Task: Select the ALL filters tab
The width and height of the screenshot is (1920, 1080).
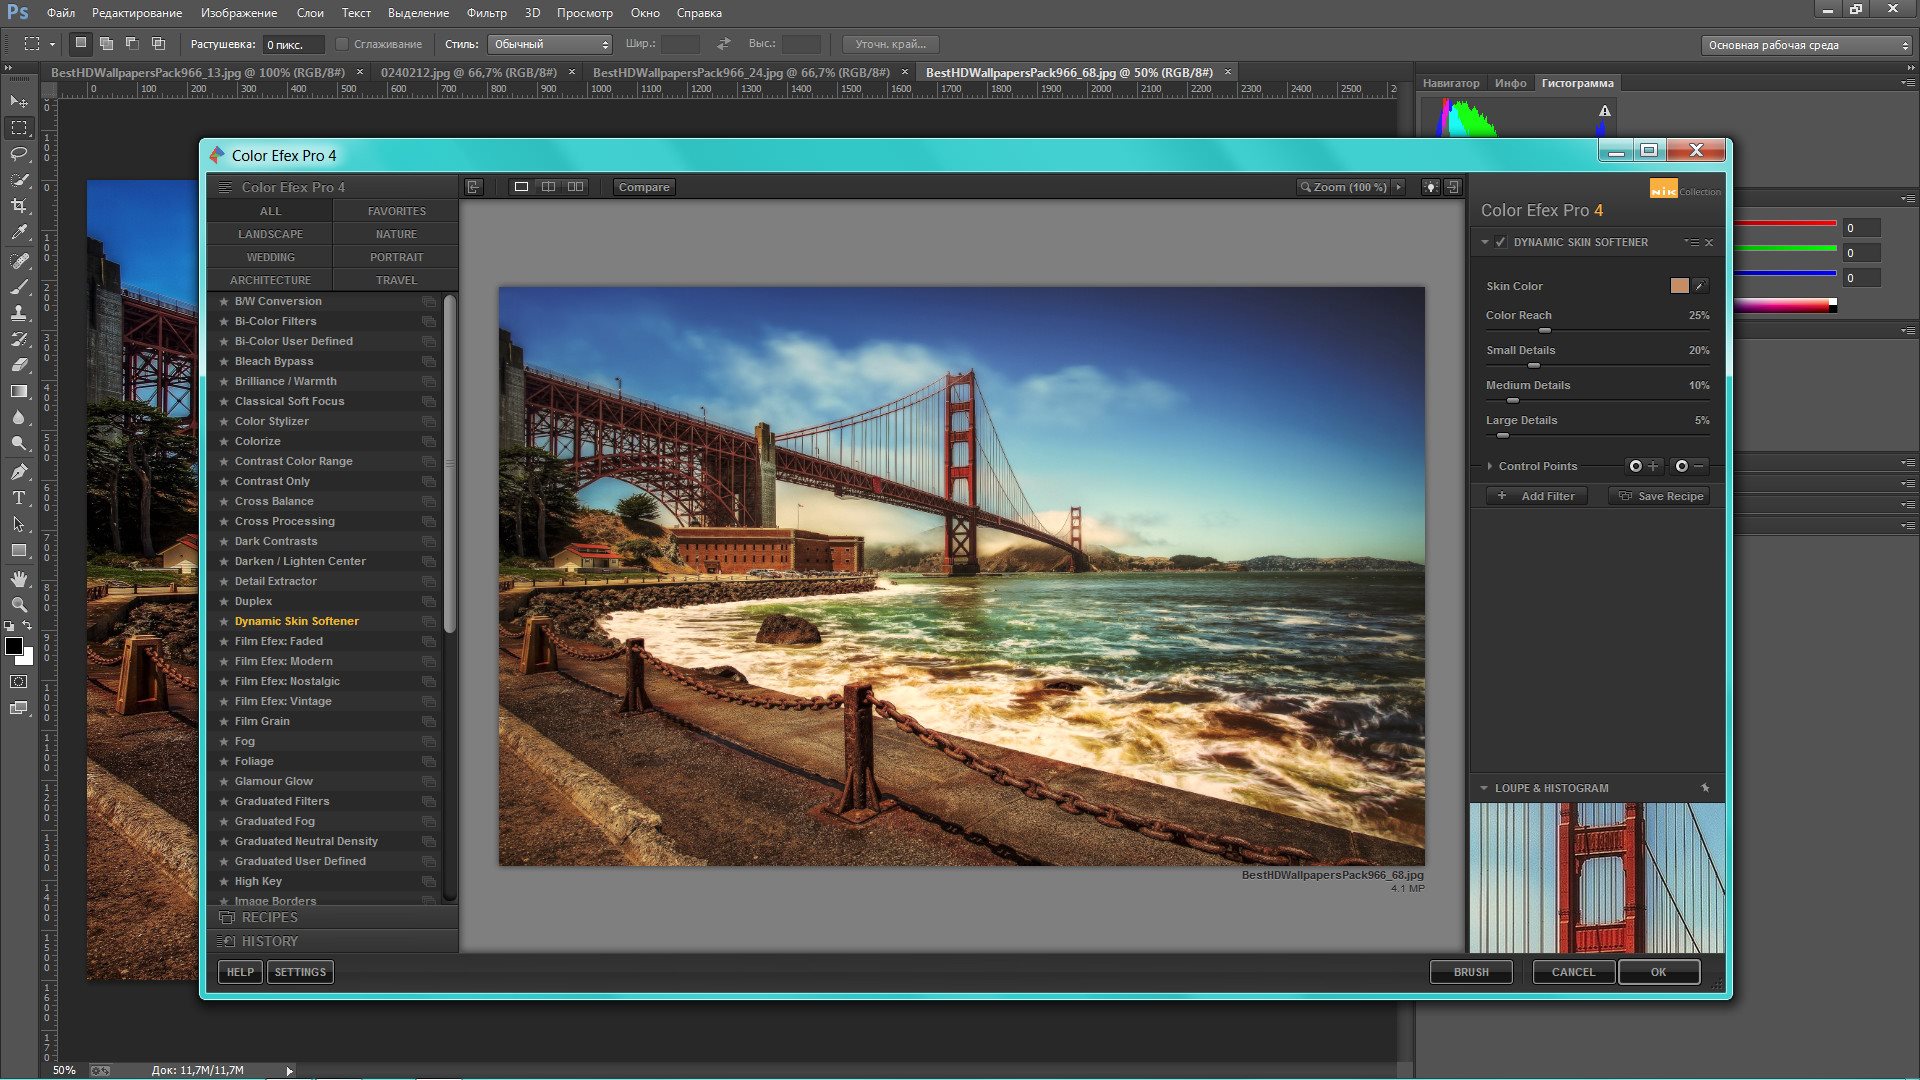Action: tap(270, 210)
